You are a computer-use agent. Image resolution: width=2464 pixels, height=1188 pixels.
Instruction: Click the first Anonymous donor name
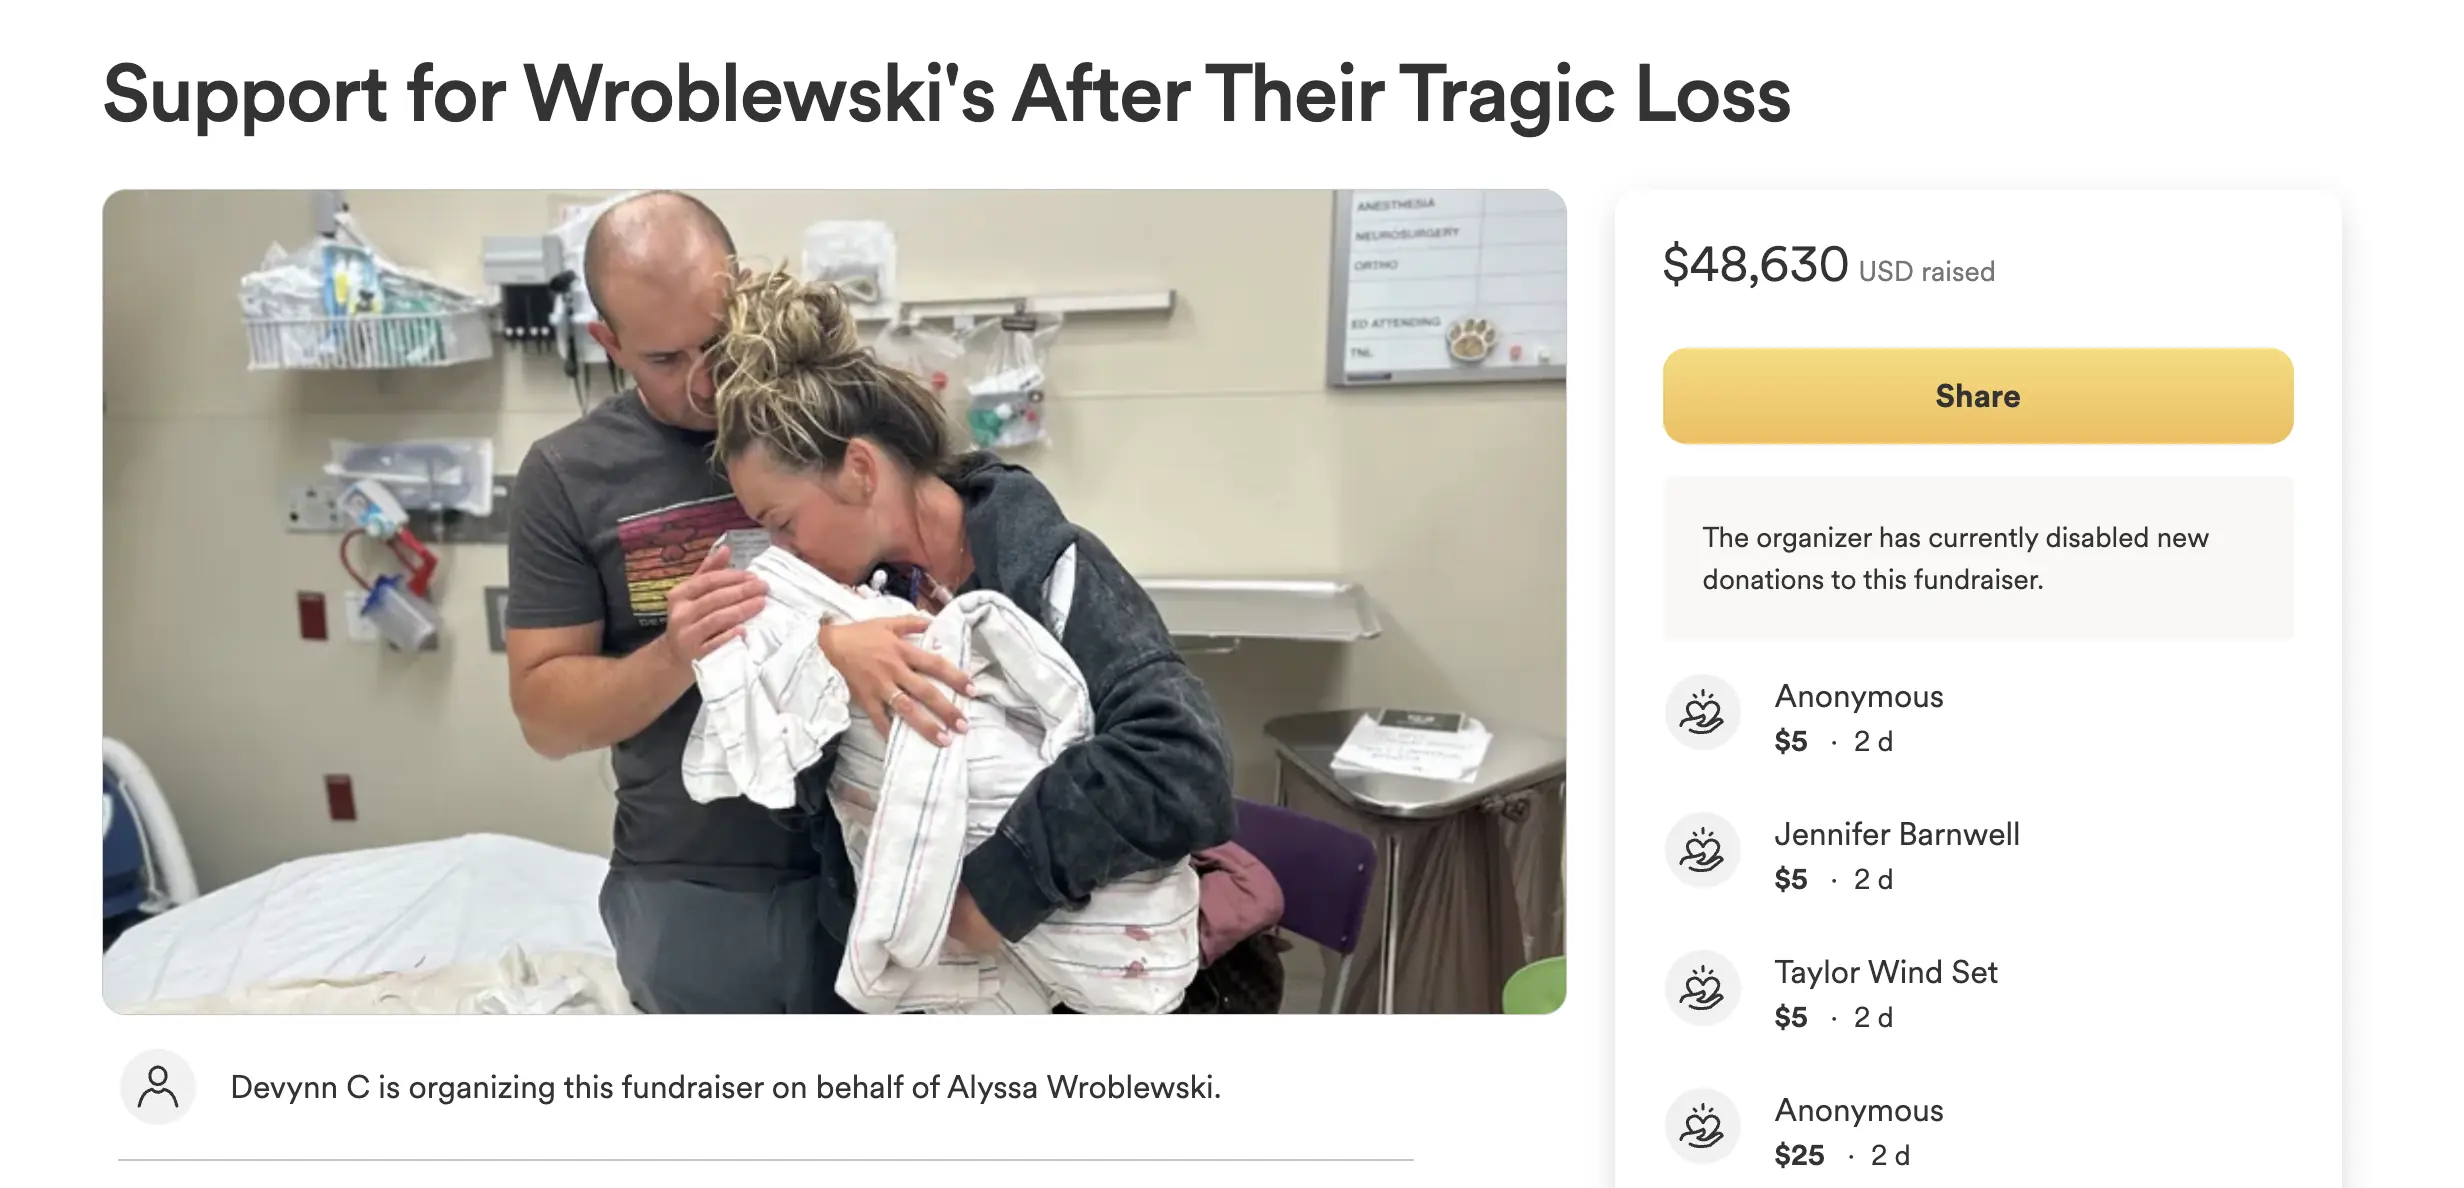[1858, 696]
